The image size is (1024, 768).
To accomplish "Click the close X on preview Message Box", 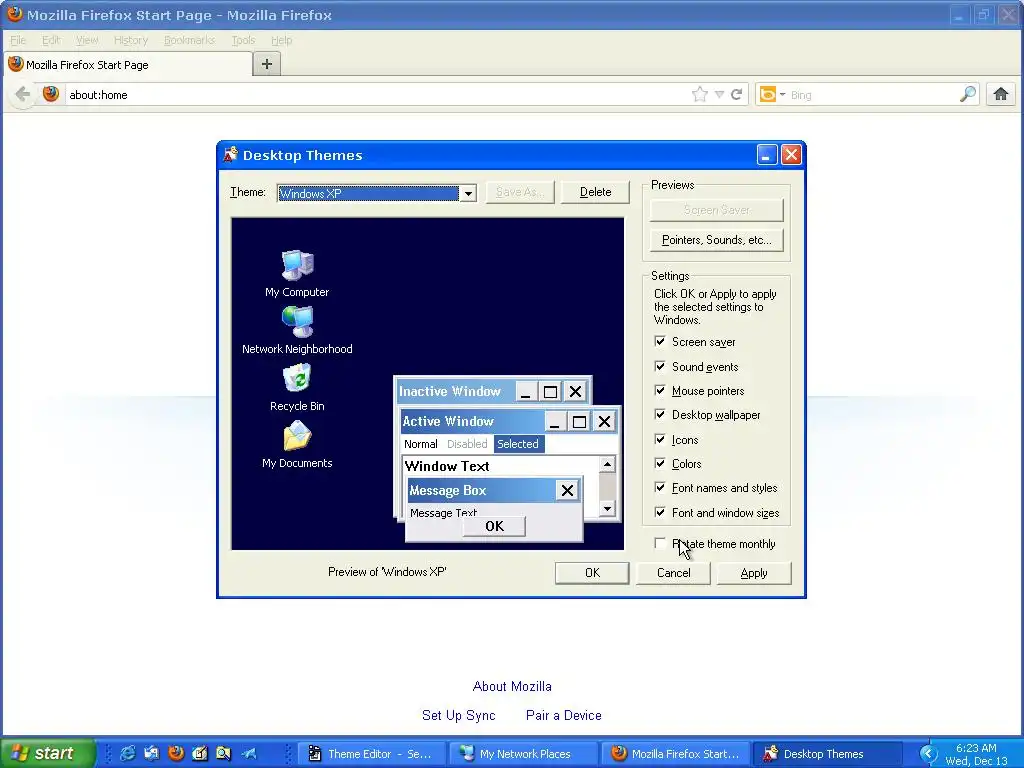I will [x=568, y=490].
